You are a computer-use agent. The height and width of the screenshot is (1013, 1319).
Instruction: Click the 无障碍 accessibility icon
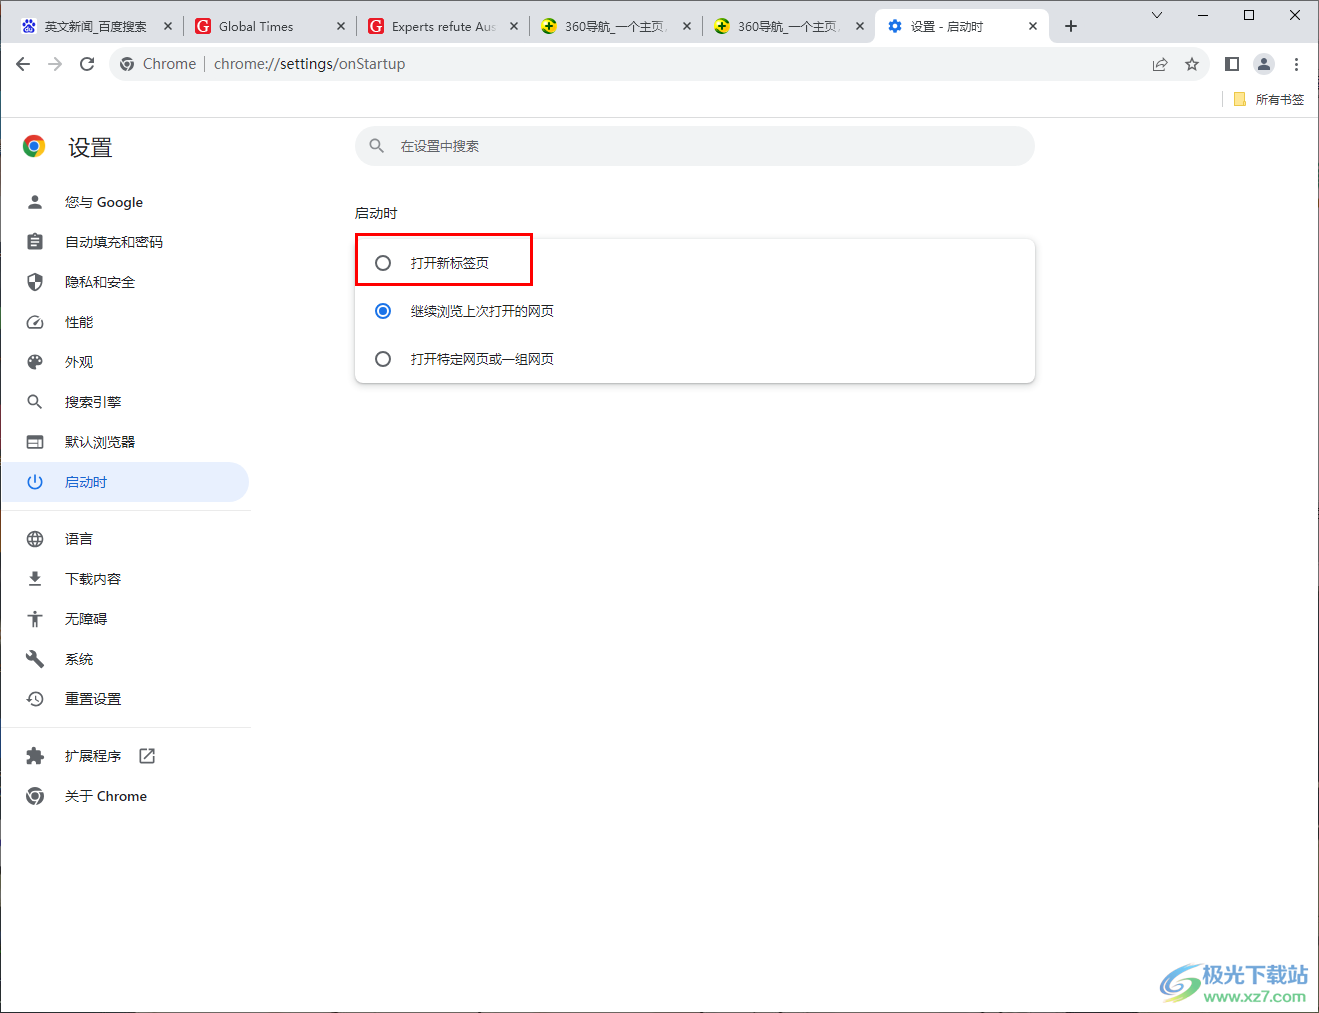tap(35, 619)
